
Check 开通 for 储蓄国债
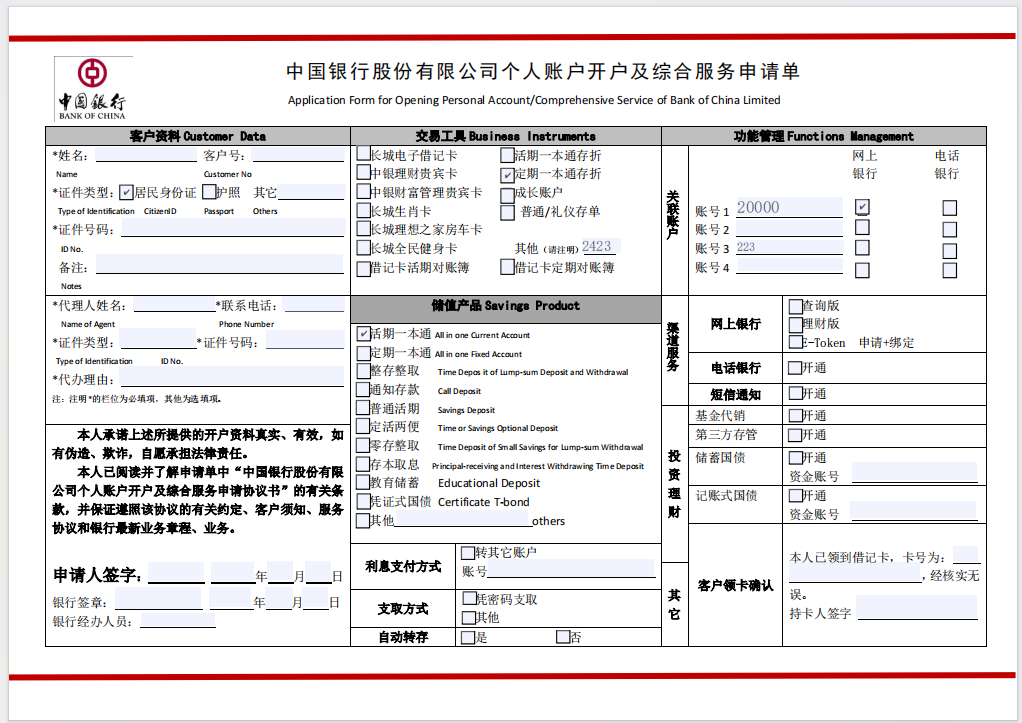[795, 458]
